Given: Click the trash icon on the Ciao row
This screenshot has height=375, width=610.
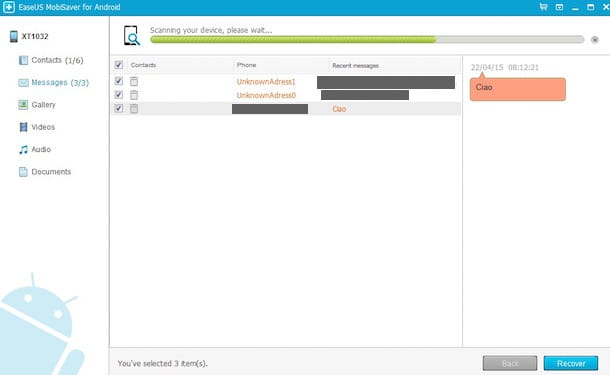Looking at the screenshot, I should coord(134,109).
